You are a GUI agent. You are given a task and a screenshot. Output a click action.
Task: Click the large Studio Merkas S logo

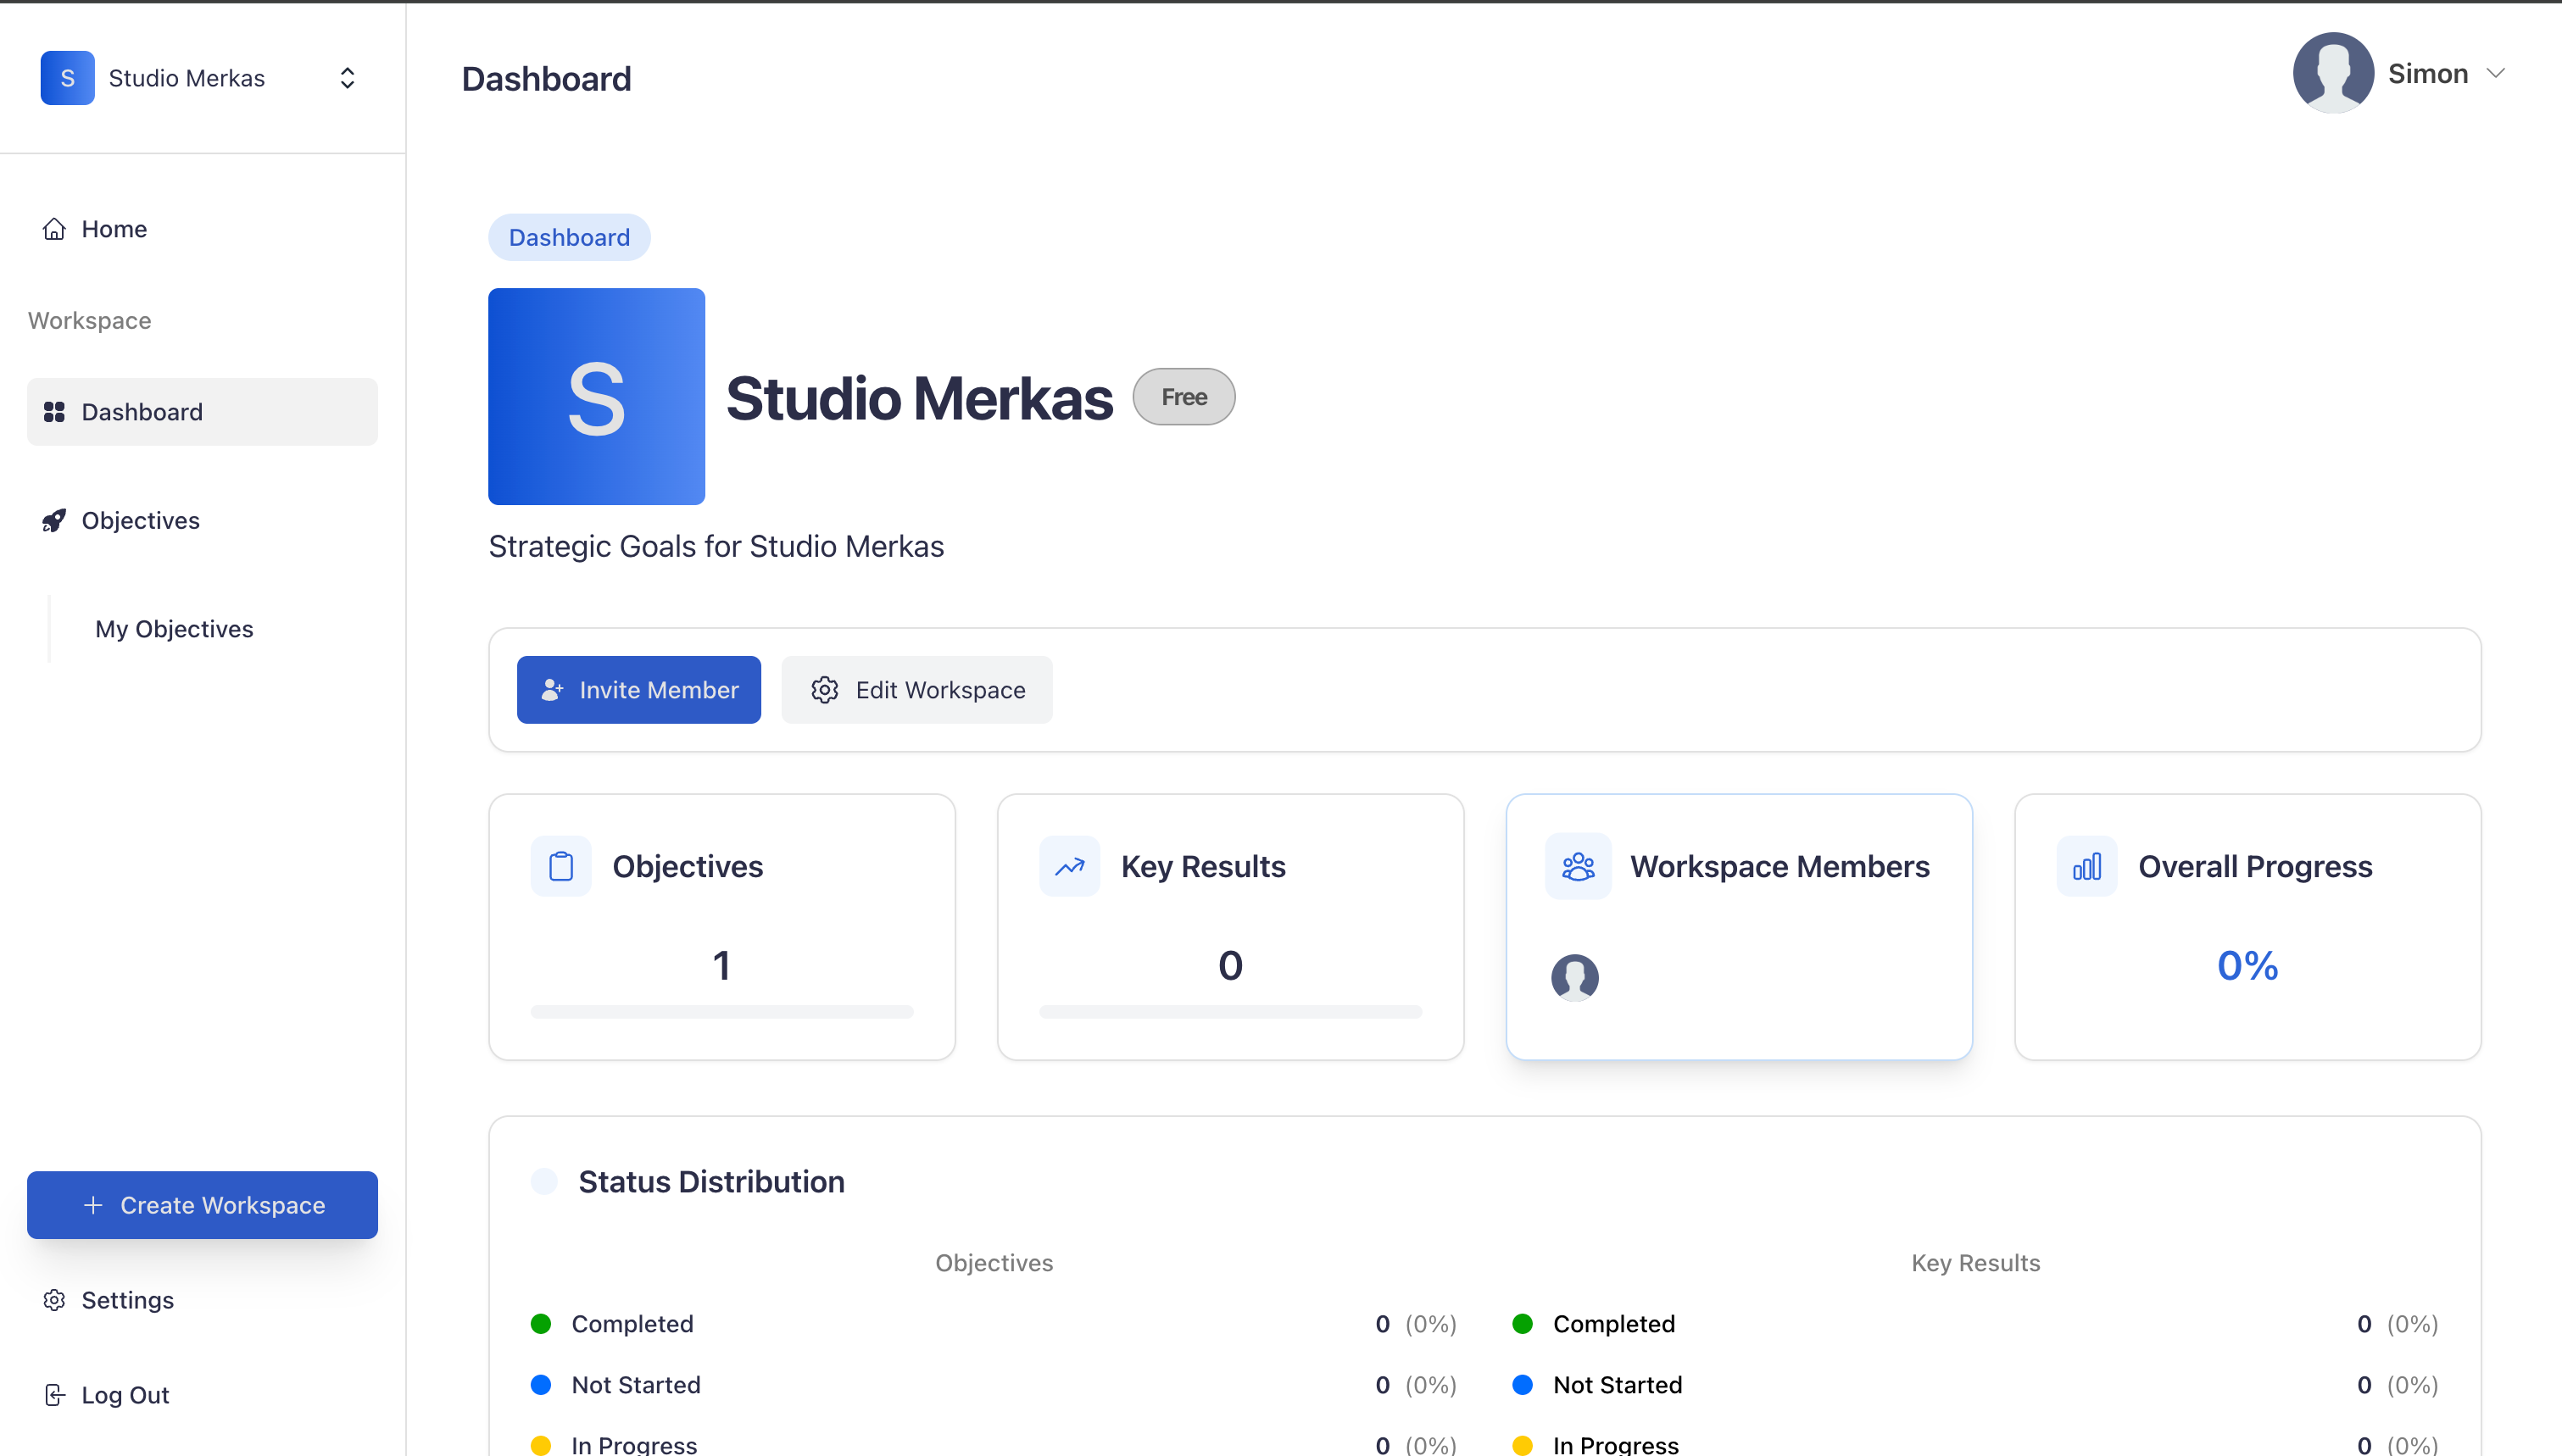[596, 397]
